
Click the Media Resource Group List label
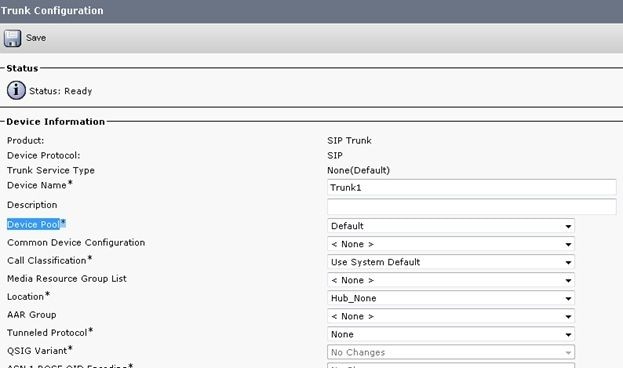(67, 279)
